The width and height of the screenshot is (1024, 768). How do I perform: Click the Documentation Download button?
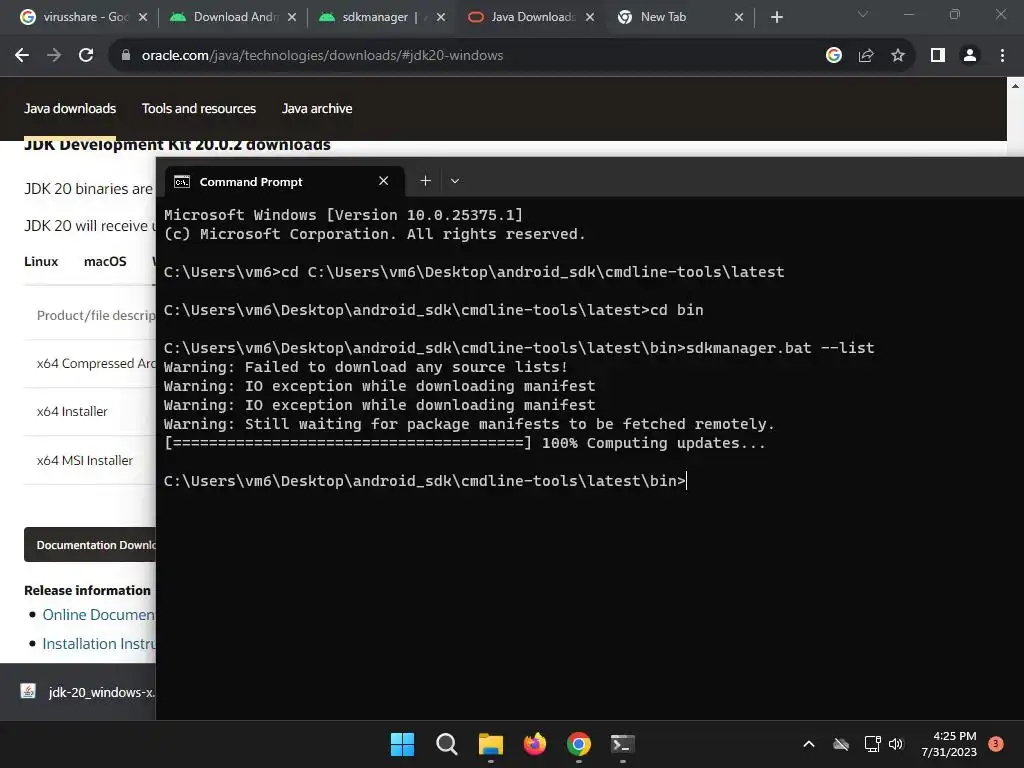click(90, 545)
